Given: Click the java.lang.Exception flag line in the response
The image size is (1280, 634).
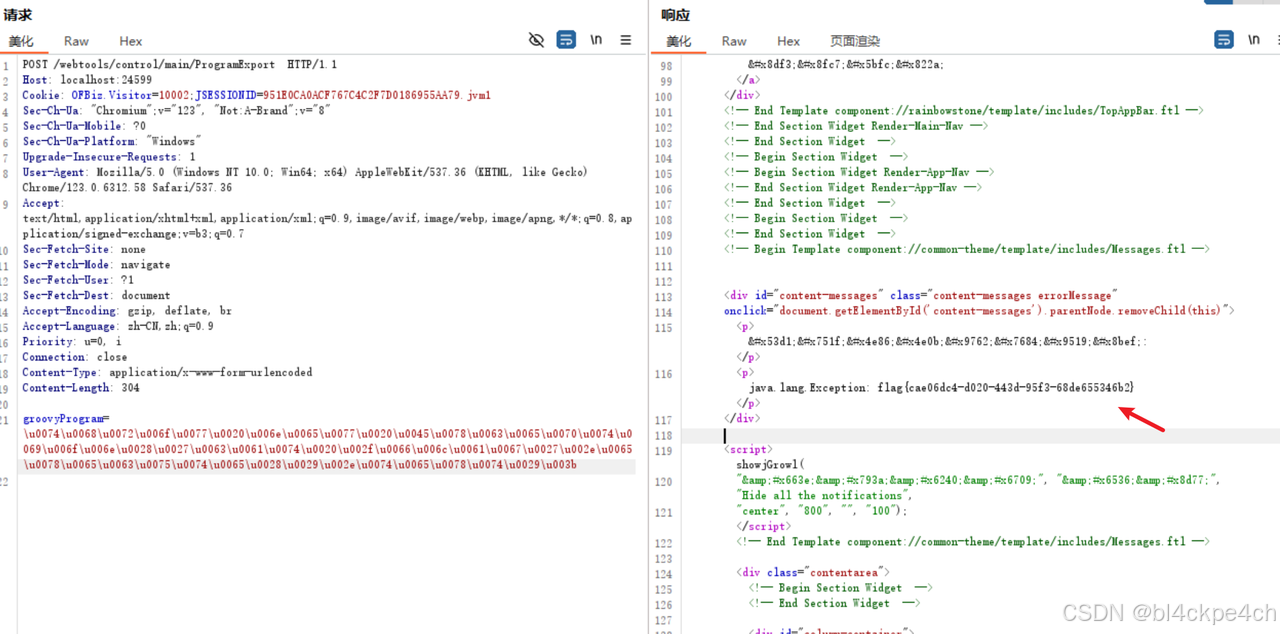Looking at the screenshot, I should [942, 387].
